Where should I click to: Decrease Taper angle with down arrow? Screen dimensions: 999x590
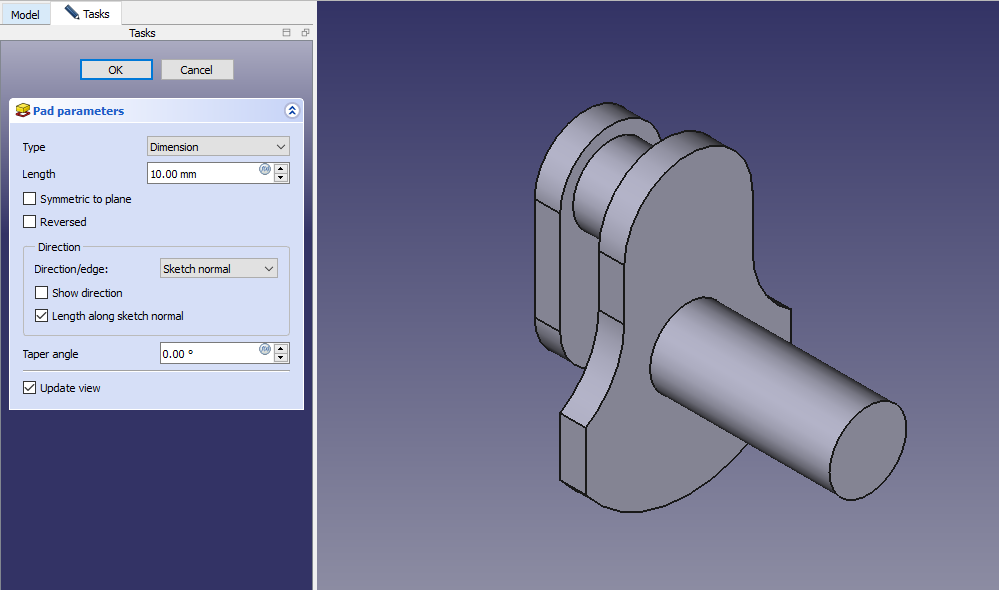pos(281,358)
